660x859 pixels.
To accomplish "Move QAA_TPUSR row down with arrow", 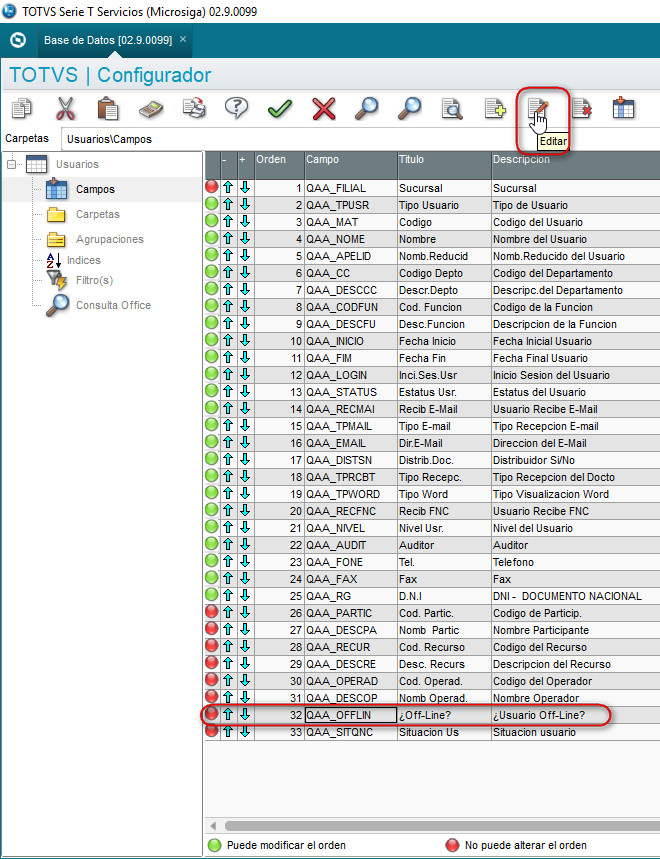I will [x=245, y=205].
